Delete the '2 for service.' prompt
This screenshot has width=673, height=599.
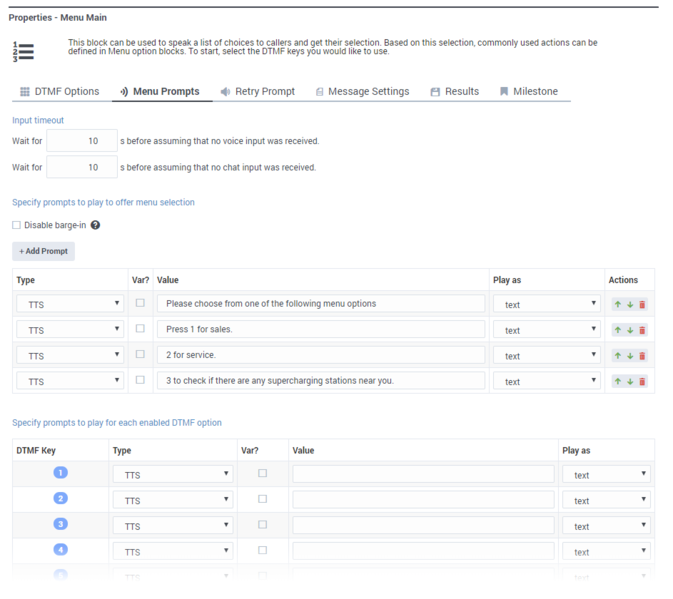642,356
